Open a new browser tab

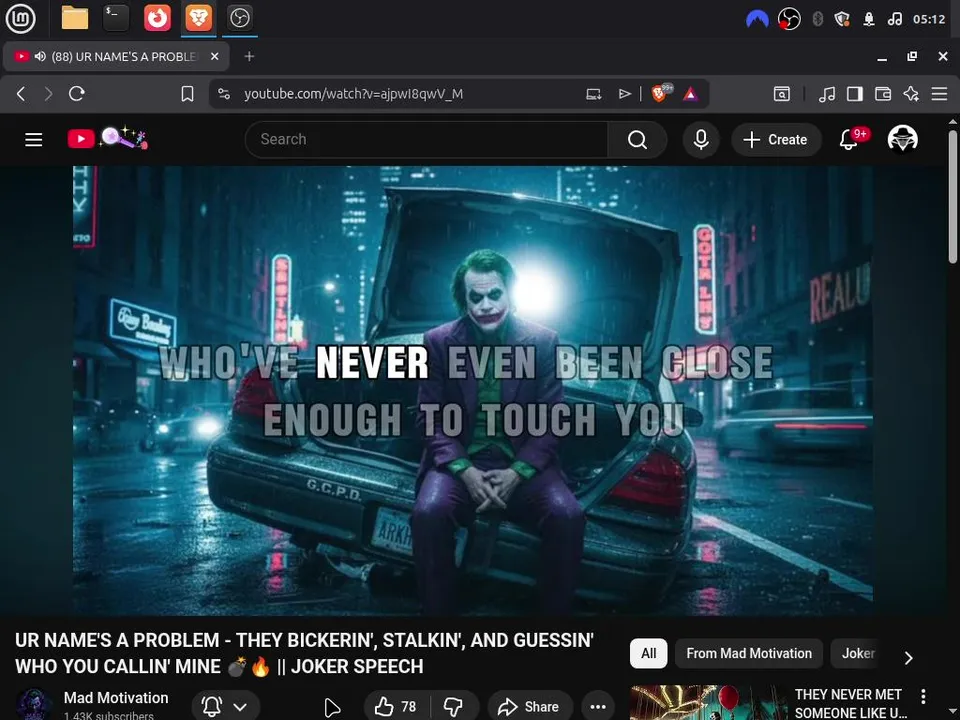(249, 56)
